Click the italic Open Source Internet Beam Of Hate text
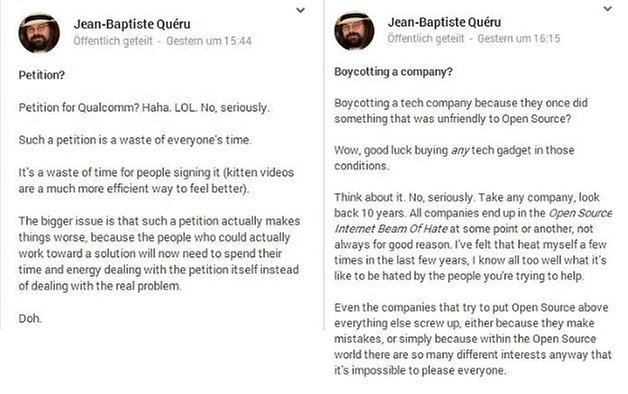 [473, 221]
